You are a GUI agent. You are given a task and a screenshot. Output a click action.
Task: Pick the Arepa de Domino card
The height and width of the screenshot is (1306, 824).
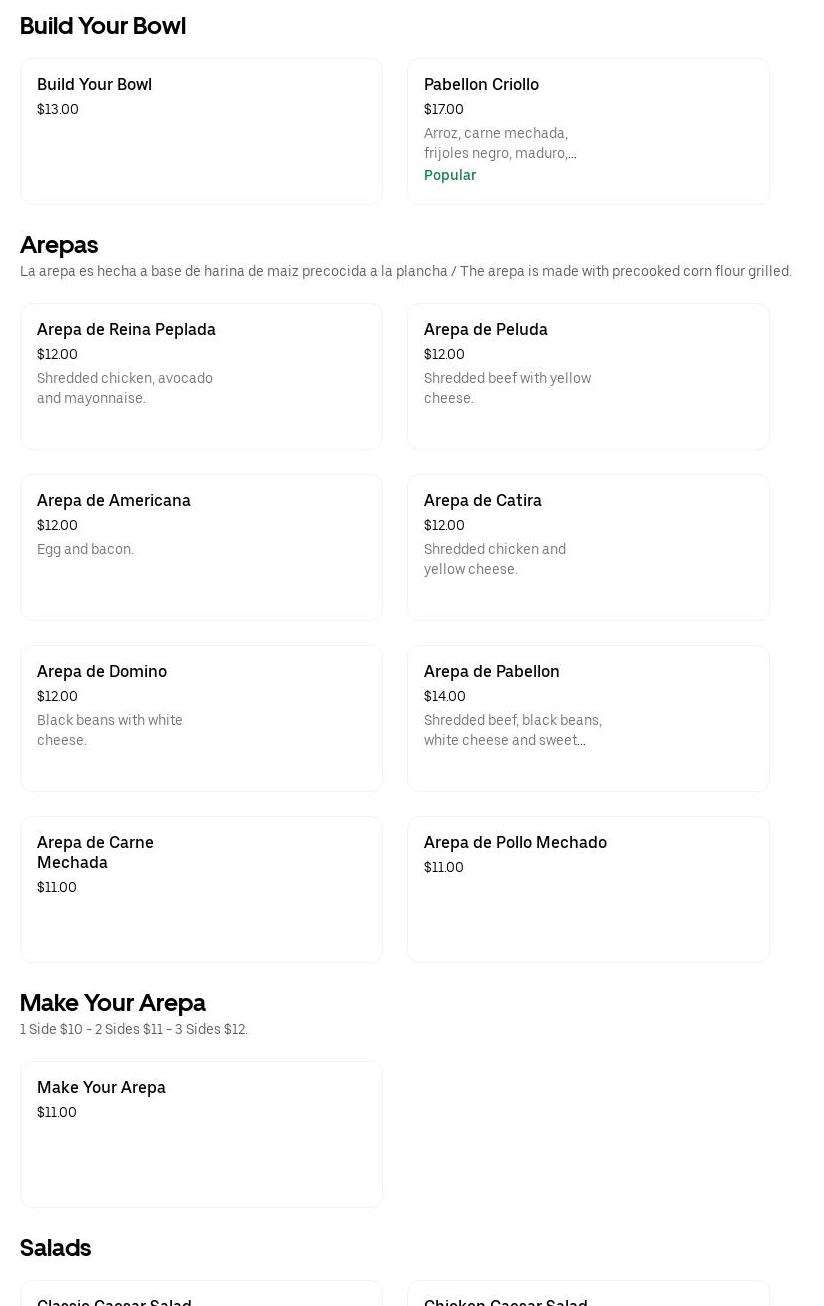coord(201,718)
